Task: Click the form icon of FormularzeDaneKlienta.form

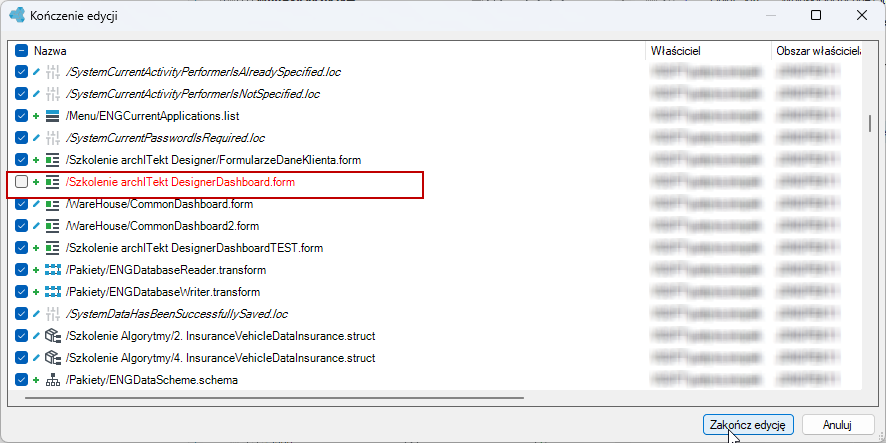Action: (x=53, y=160)
